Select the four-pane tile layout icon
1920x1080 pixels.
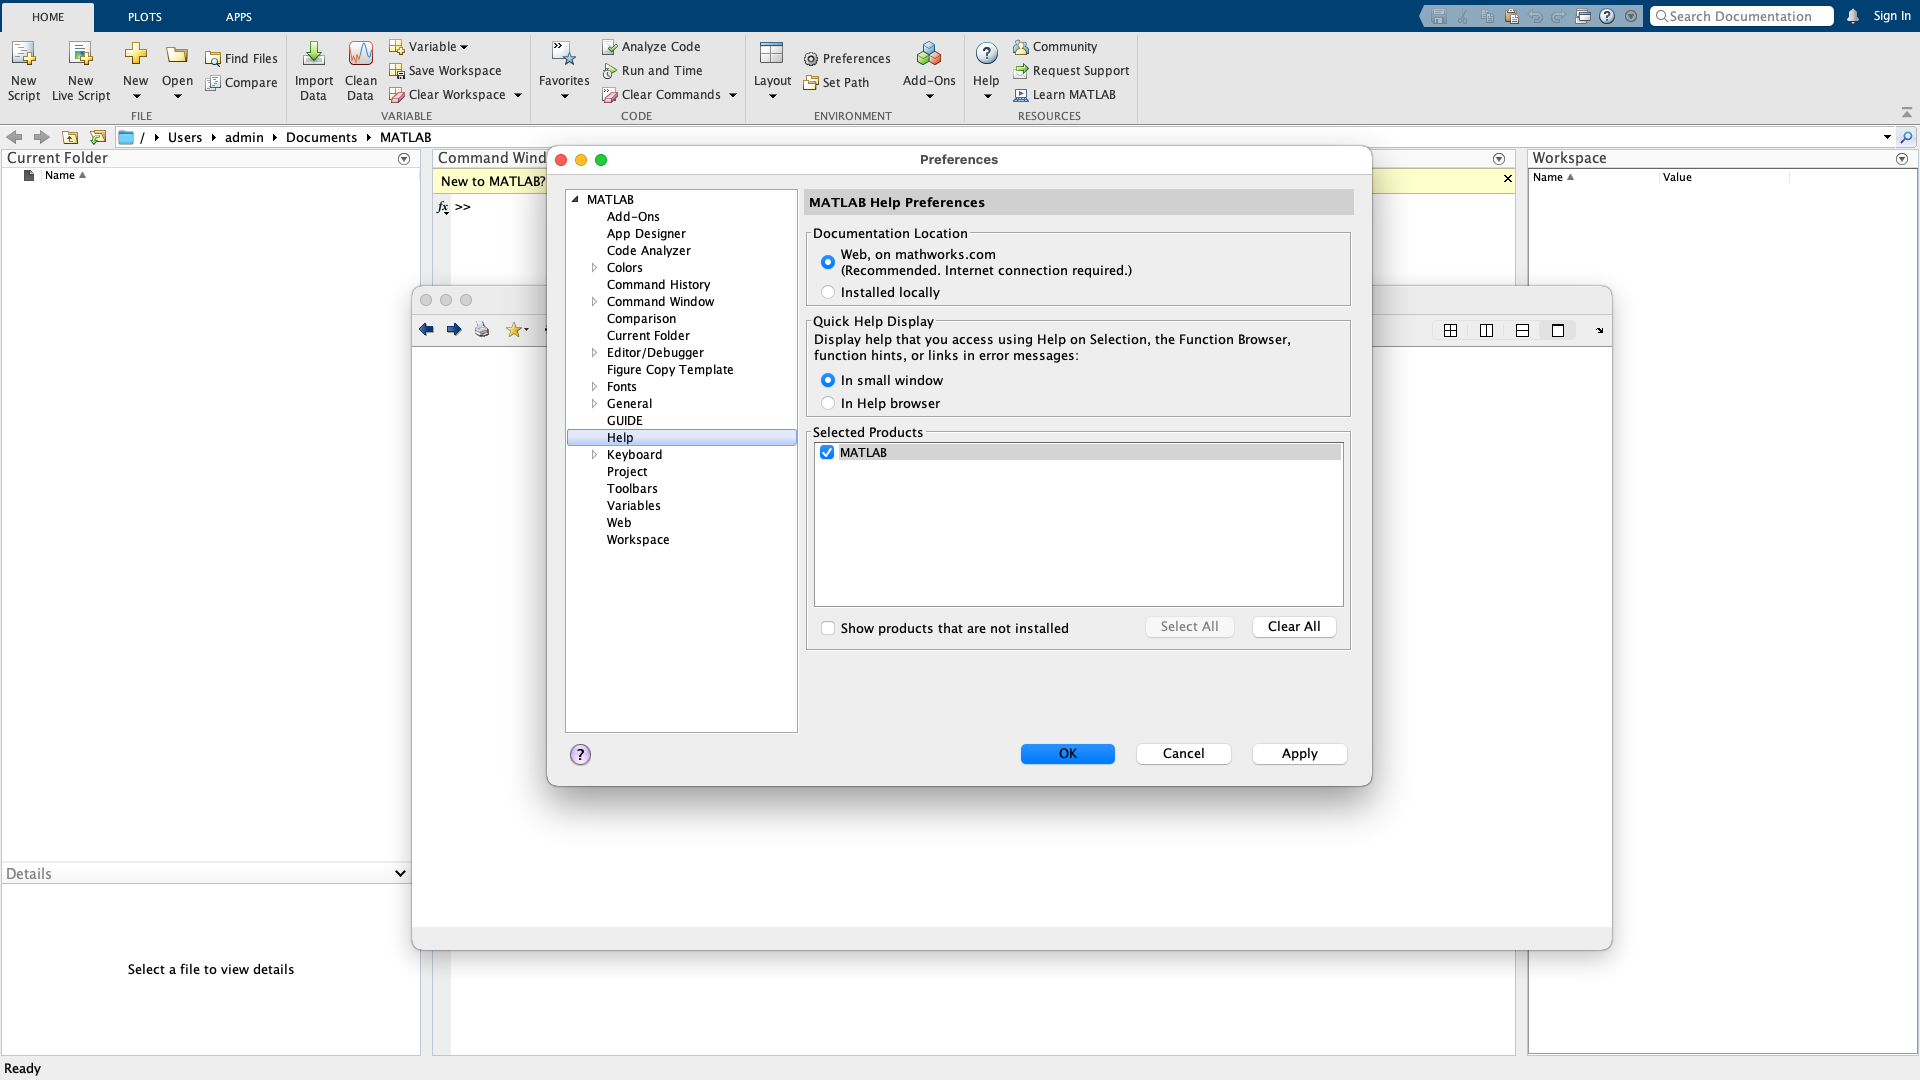[x=1450, y=331]
